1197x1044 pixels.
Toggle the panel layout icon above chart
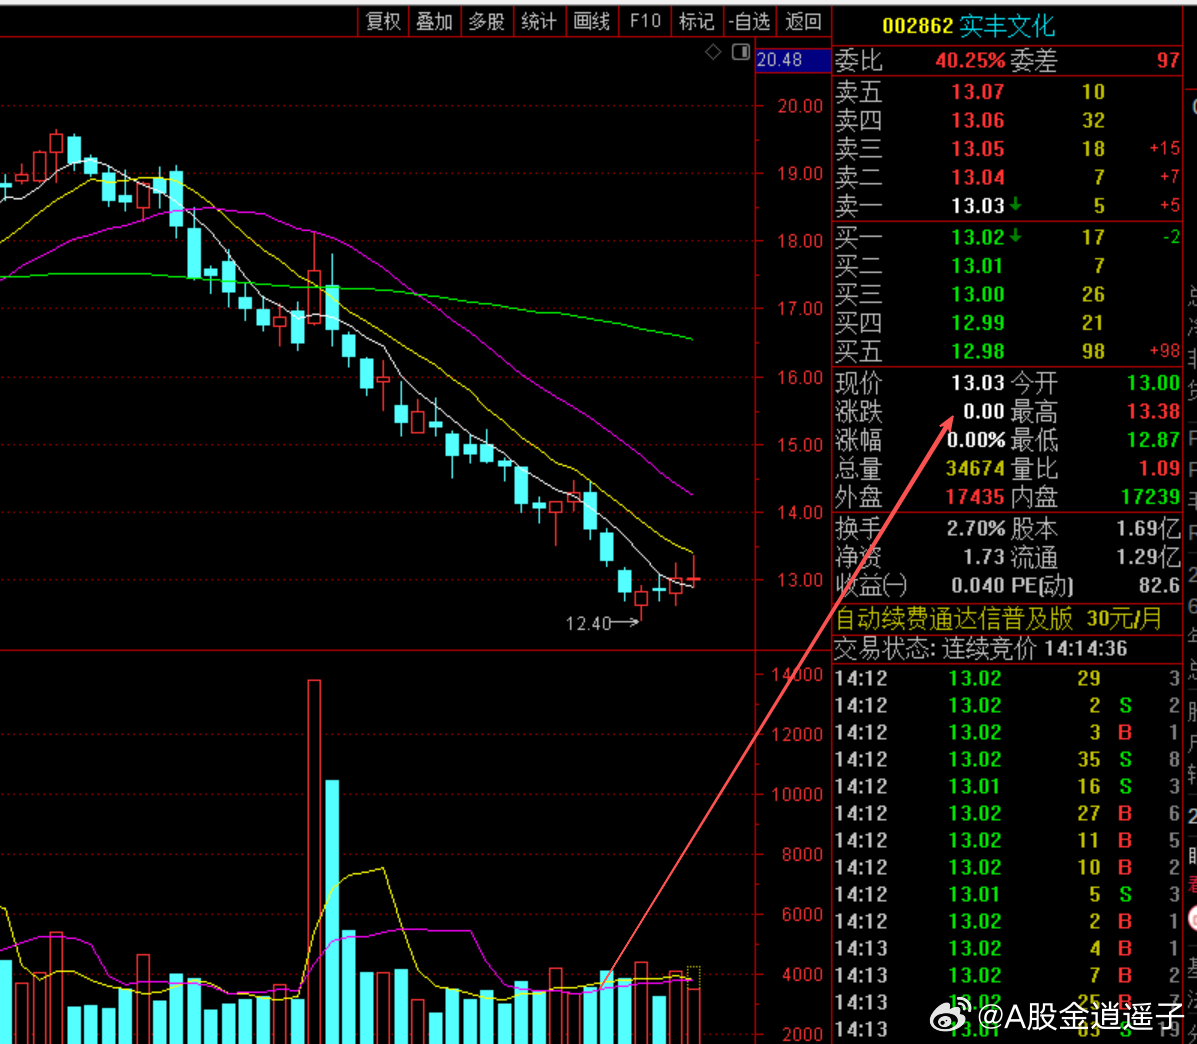tap(740, 52)
